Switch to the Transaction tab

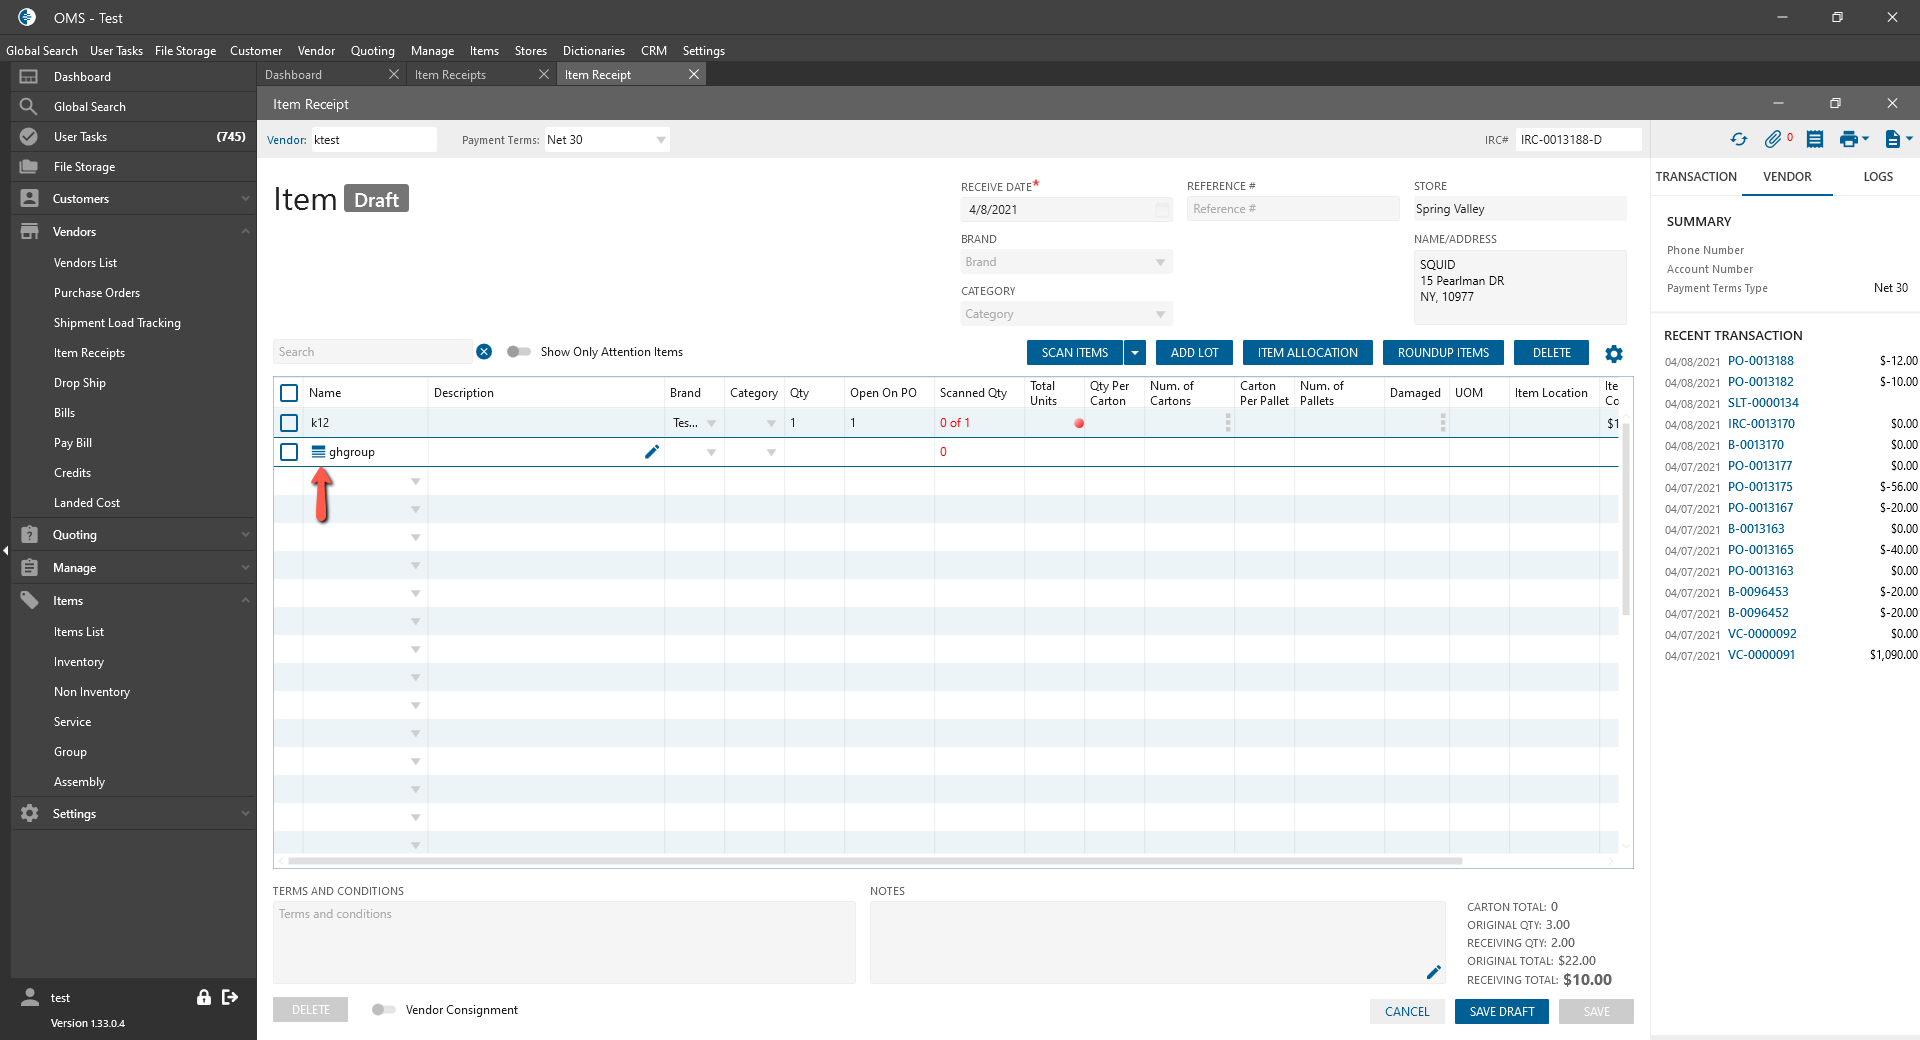[1696, 177]
